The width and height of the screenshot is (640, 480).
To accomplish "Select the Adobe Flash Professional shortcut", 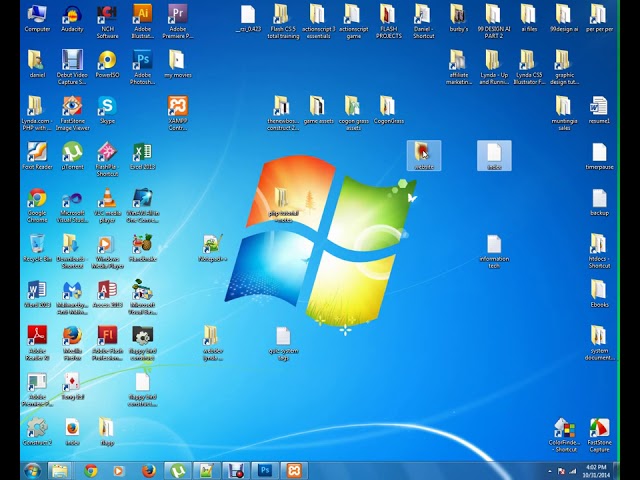I will (107, 344).
